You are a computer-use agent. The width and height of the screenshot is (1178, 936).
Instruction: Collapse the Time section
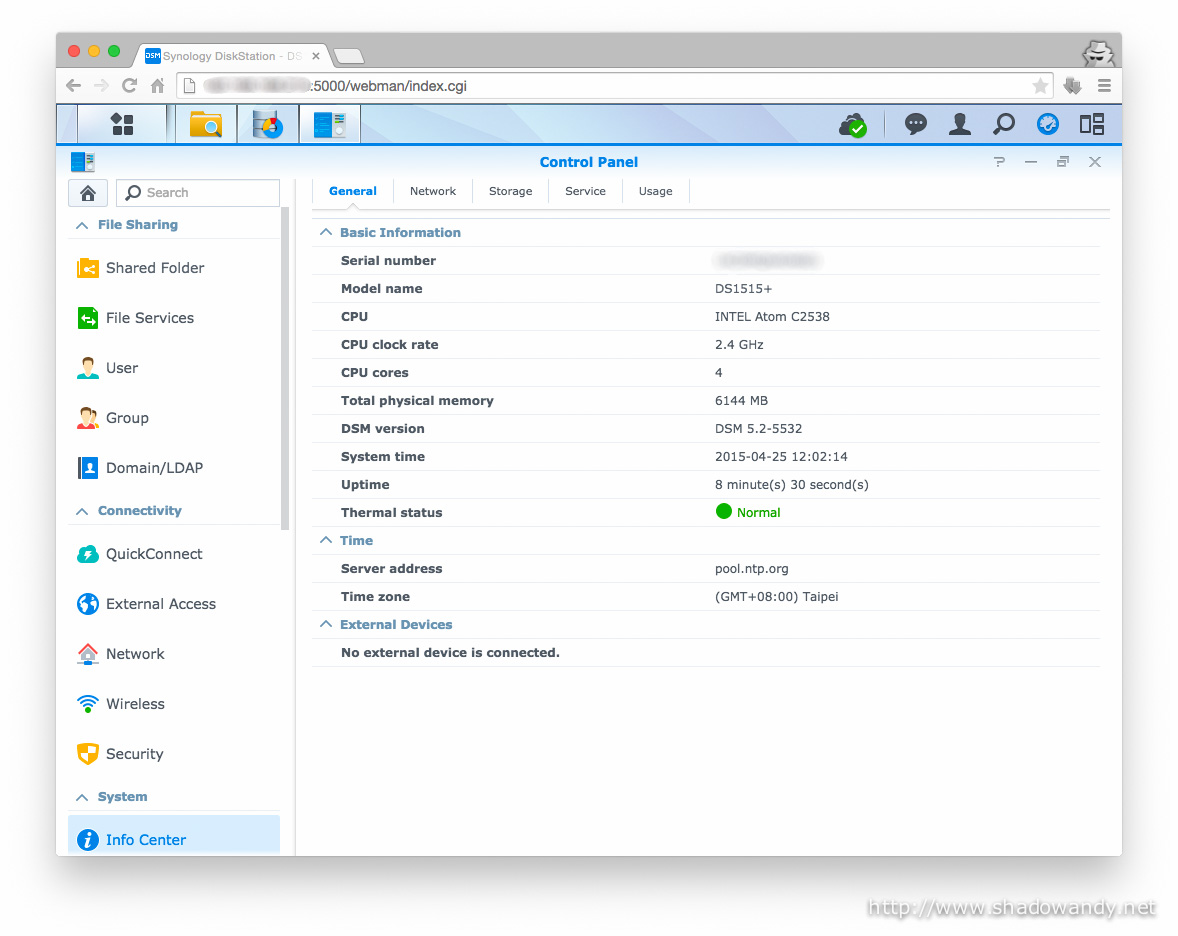pos(325,541)
